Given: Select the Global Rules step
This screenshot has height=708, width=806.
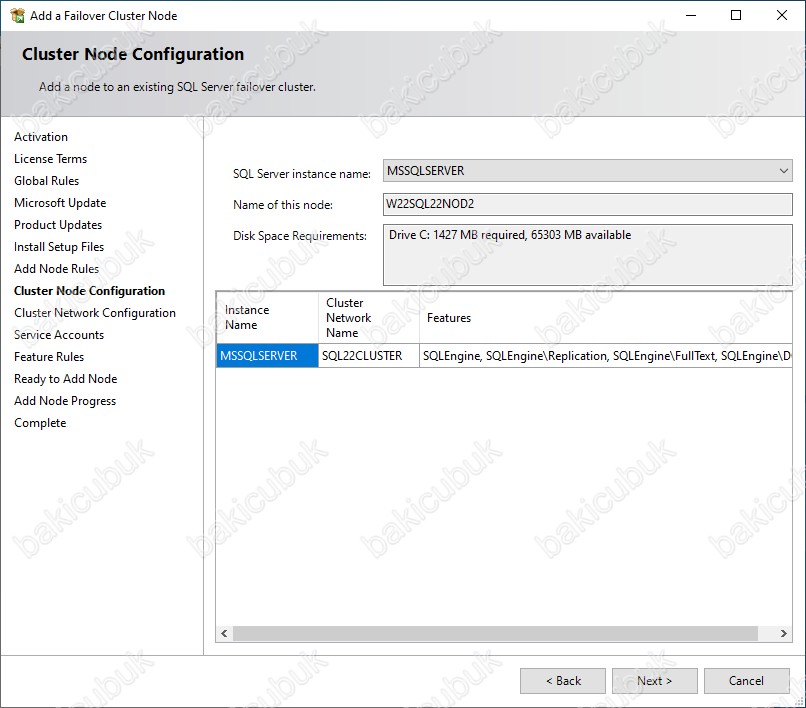Looking at the screenshot, I should pos(47,181).
